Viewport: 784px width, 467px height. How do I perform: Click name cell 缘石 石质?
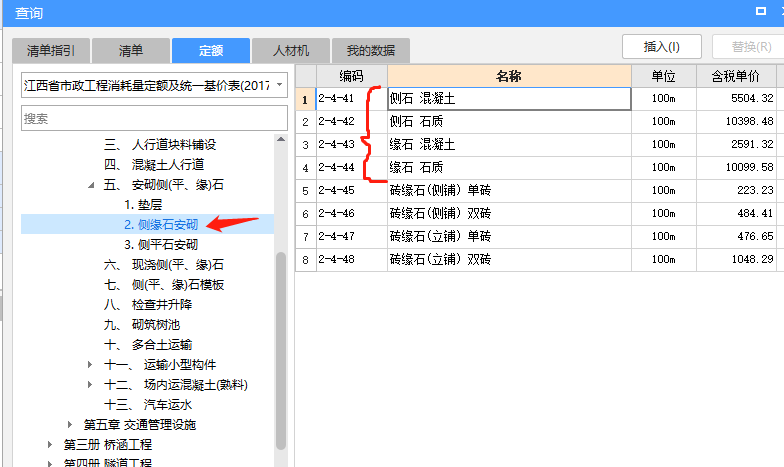pos(509,168)
